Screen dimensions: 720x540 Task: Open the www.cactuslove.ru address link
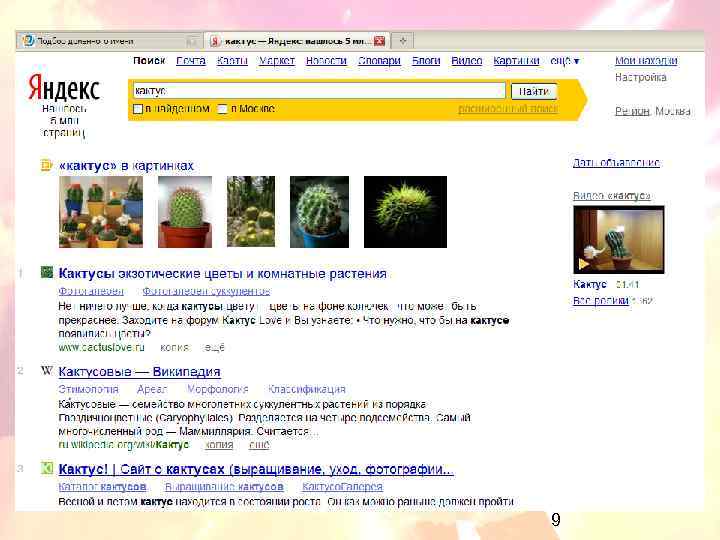coord(101,347)
